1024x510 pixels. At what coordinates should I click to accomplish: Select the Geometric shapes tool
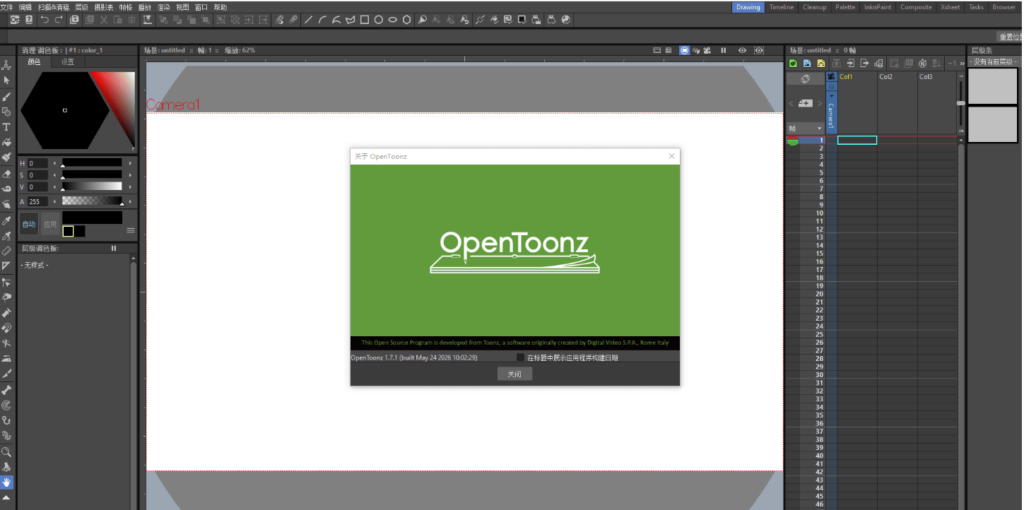pyautogui.click(x=7, y=112)
